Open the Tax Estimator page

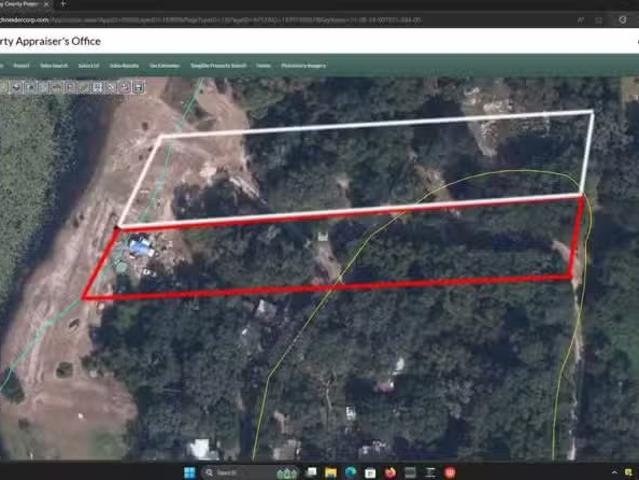click(164, 66)
